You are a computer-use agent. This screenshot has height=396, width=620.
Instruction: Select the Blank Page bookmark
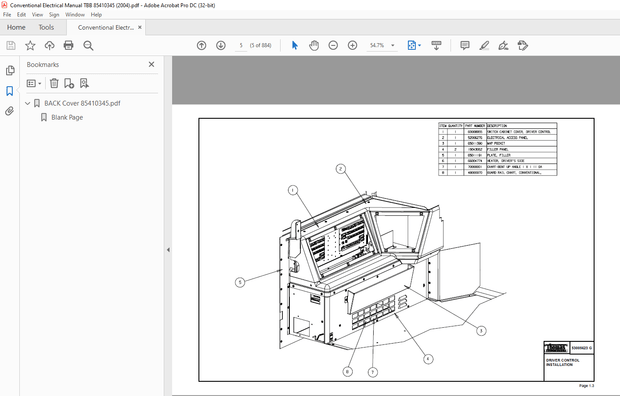tap(67, 117)
